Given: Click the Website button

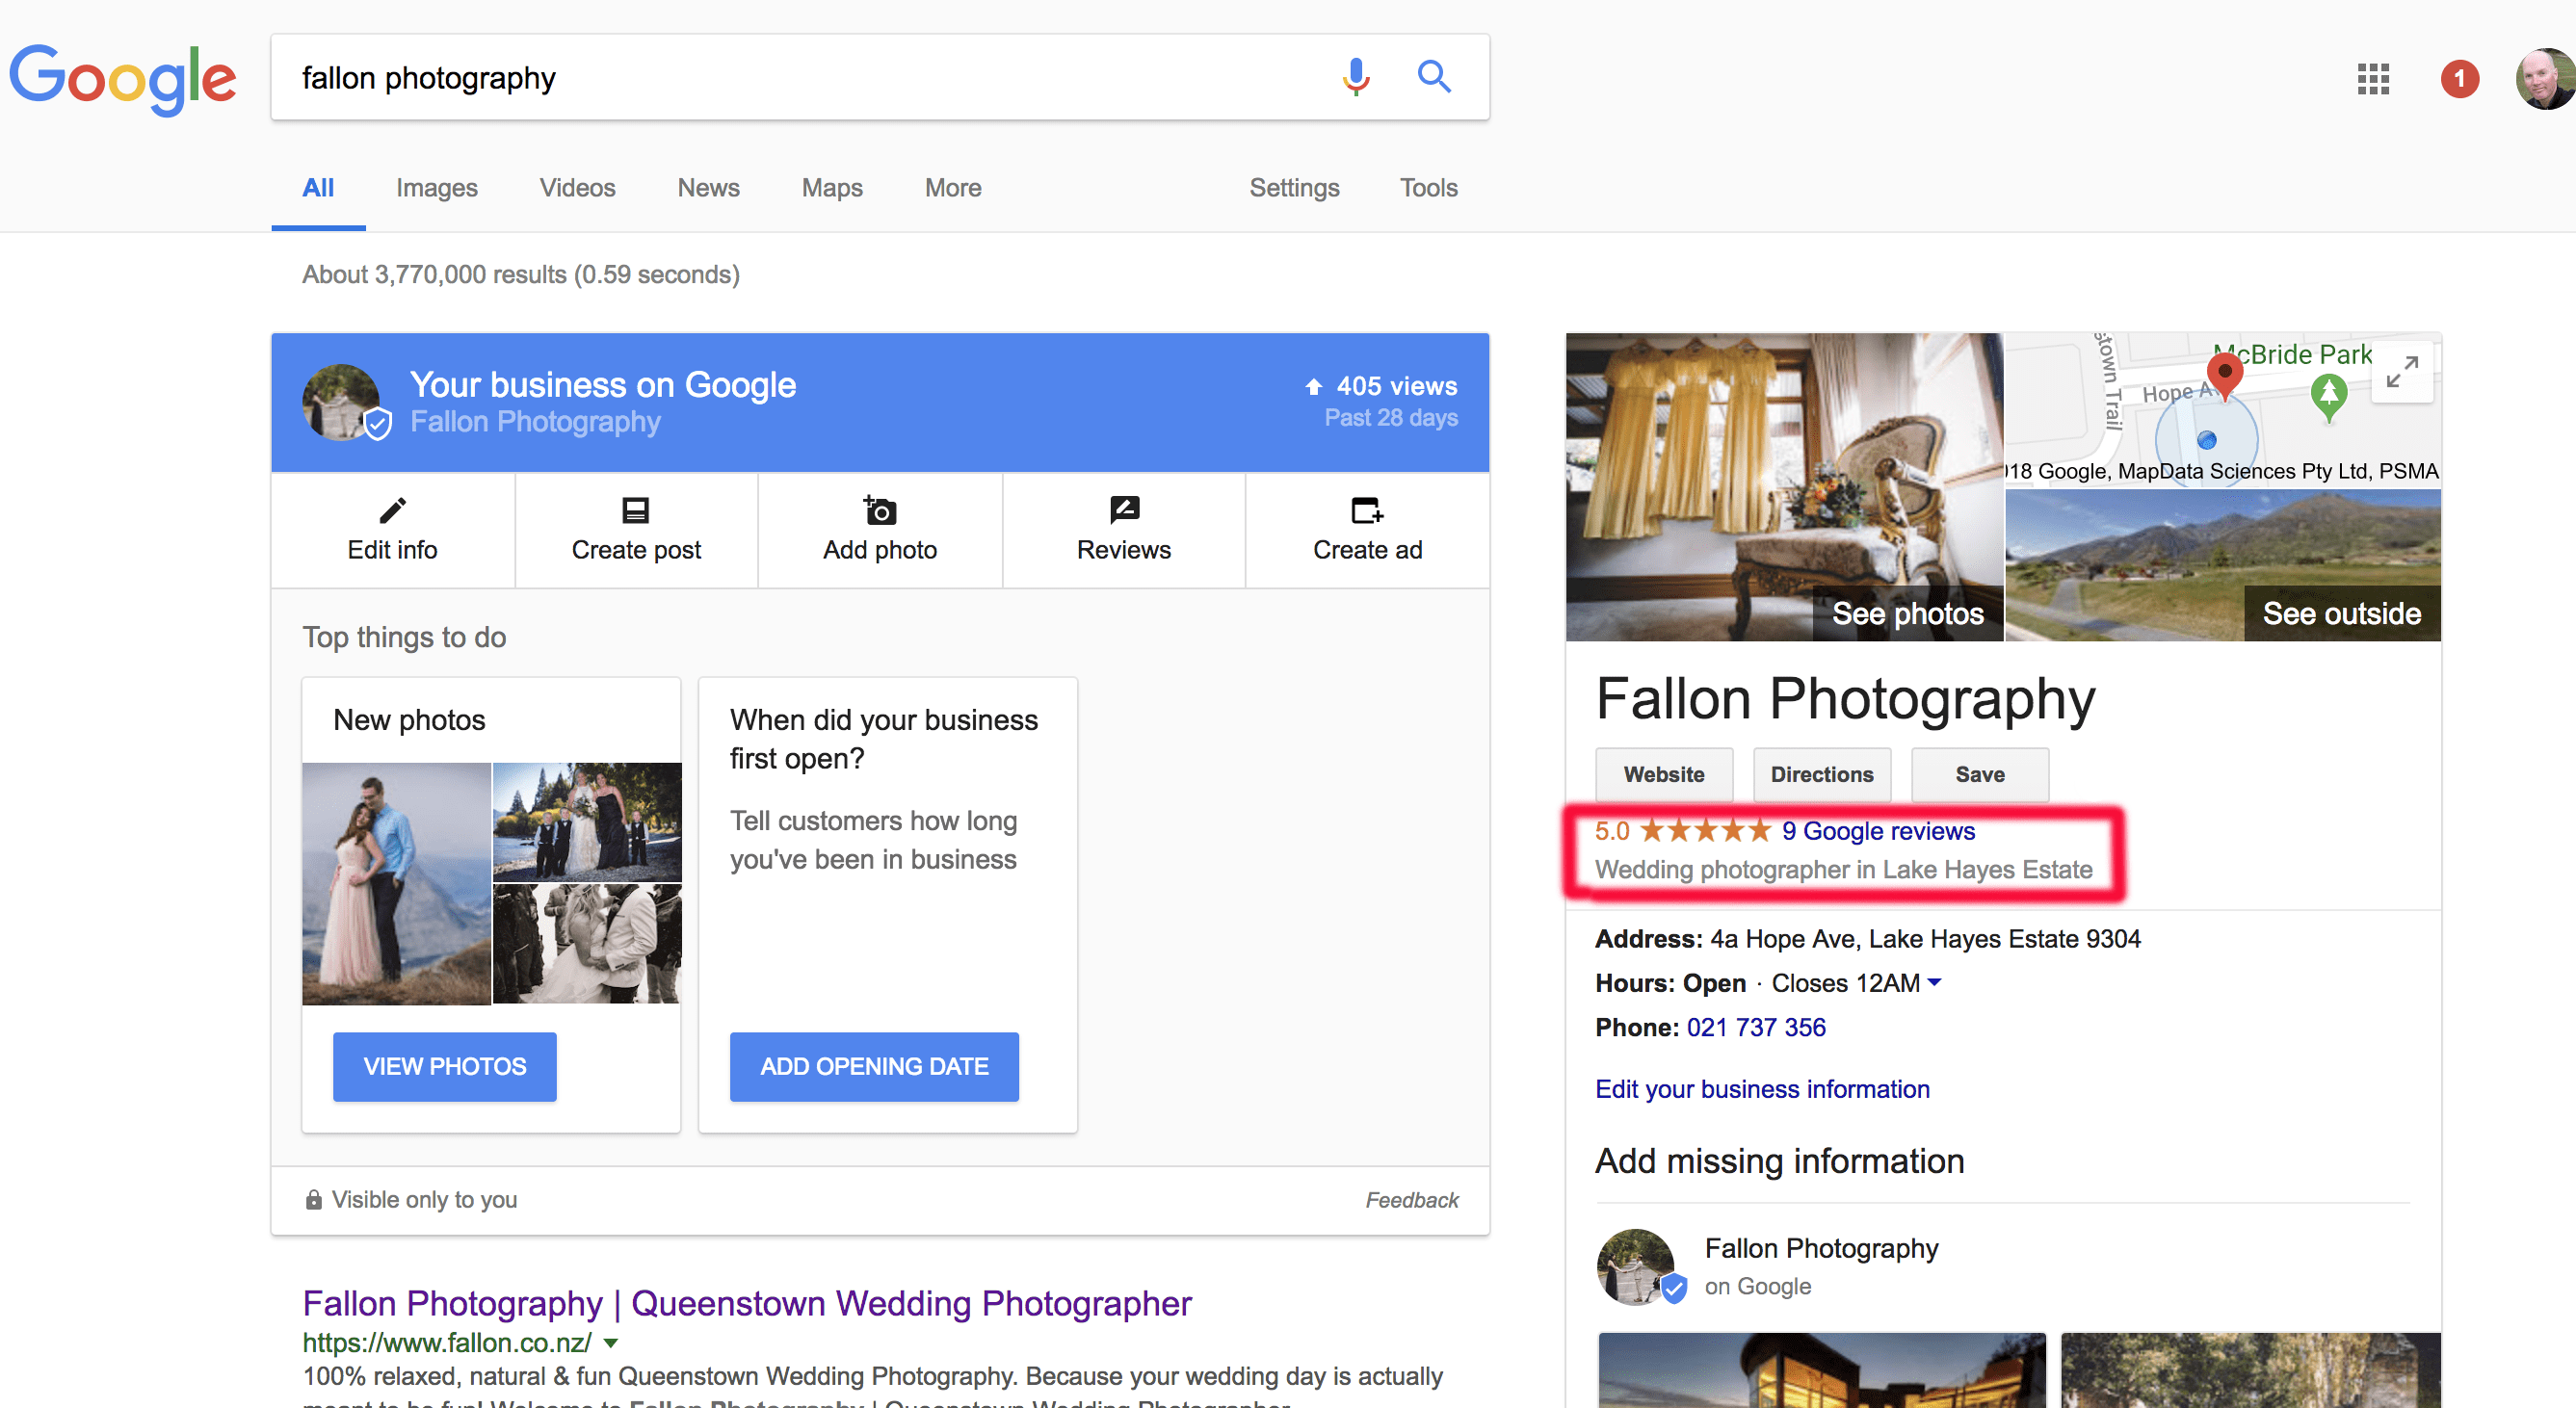Looking at the screenshot, I should 1664,774.
